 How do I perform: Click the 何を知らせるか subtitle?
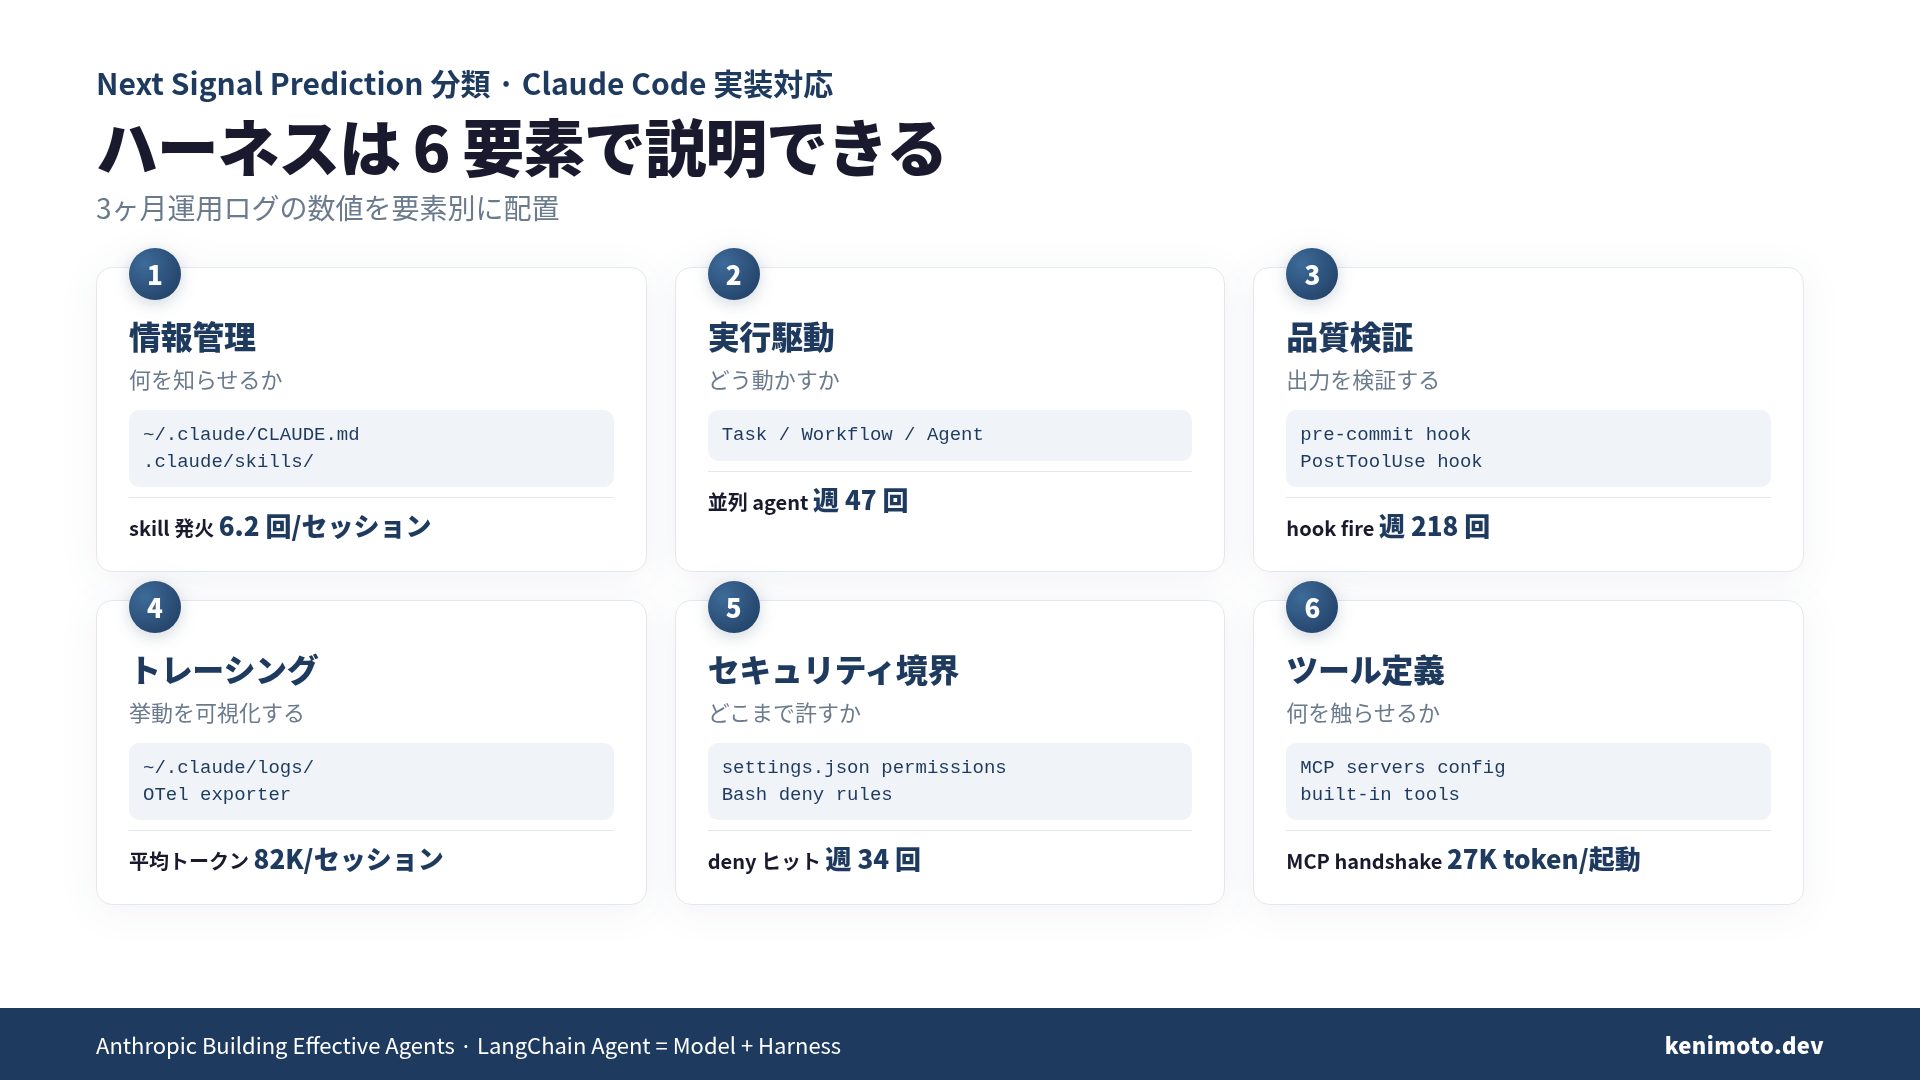(206, 380)
